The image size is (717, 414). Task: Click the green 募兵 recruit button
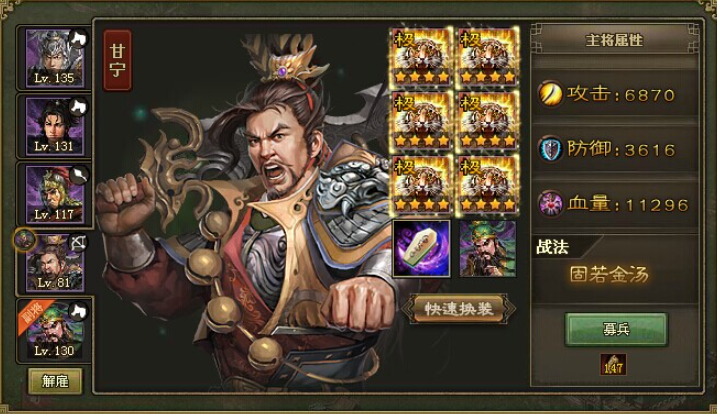tap(616, 329)
